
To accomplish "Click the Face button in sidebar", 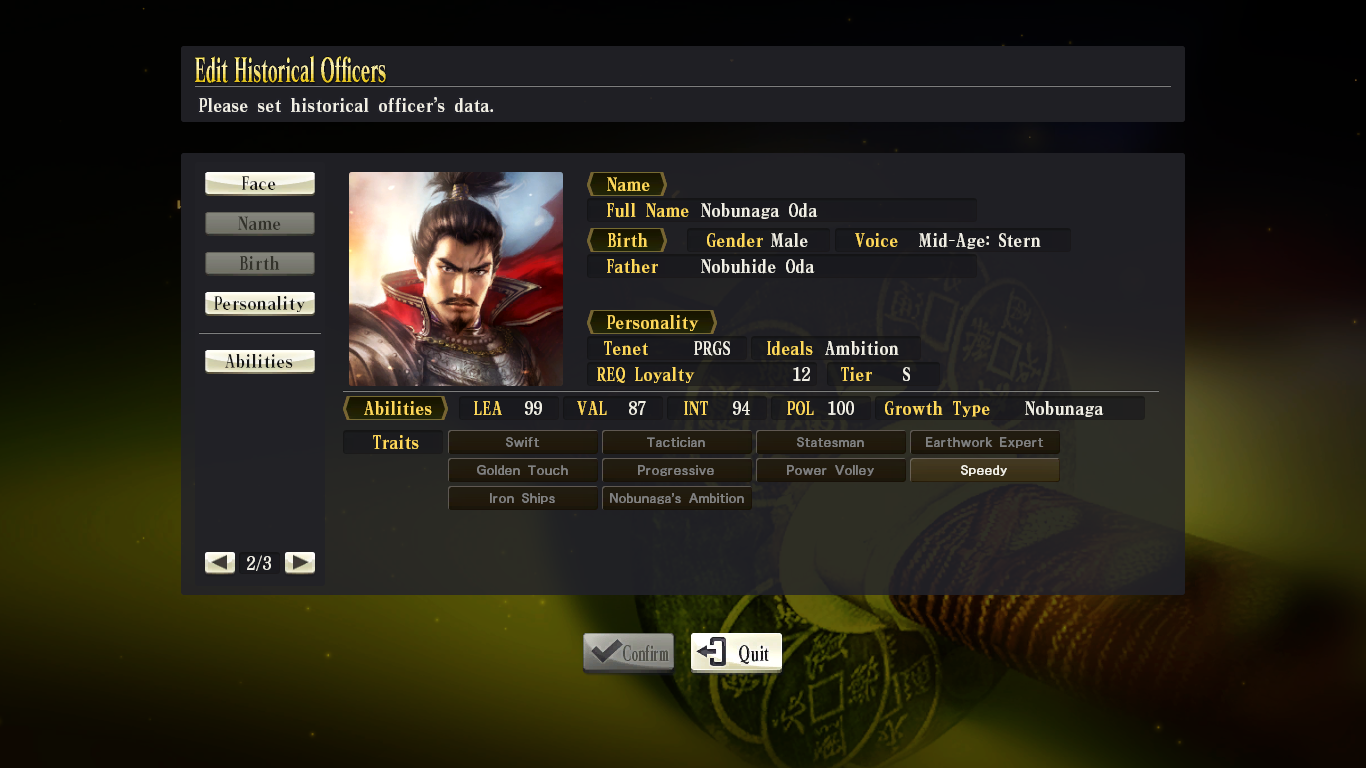I will (260, 184).
